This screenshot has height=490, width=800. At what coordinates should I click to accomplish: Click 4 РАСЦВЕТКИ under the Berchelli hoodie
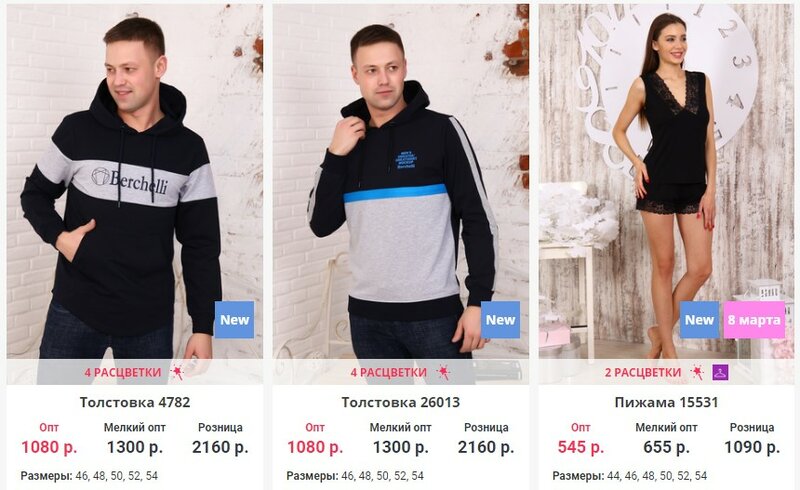click(123, 373)
